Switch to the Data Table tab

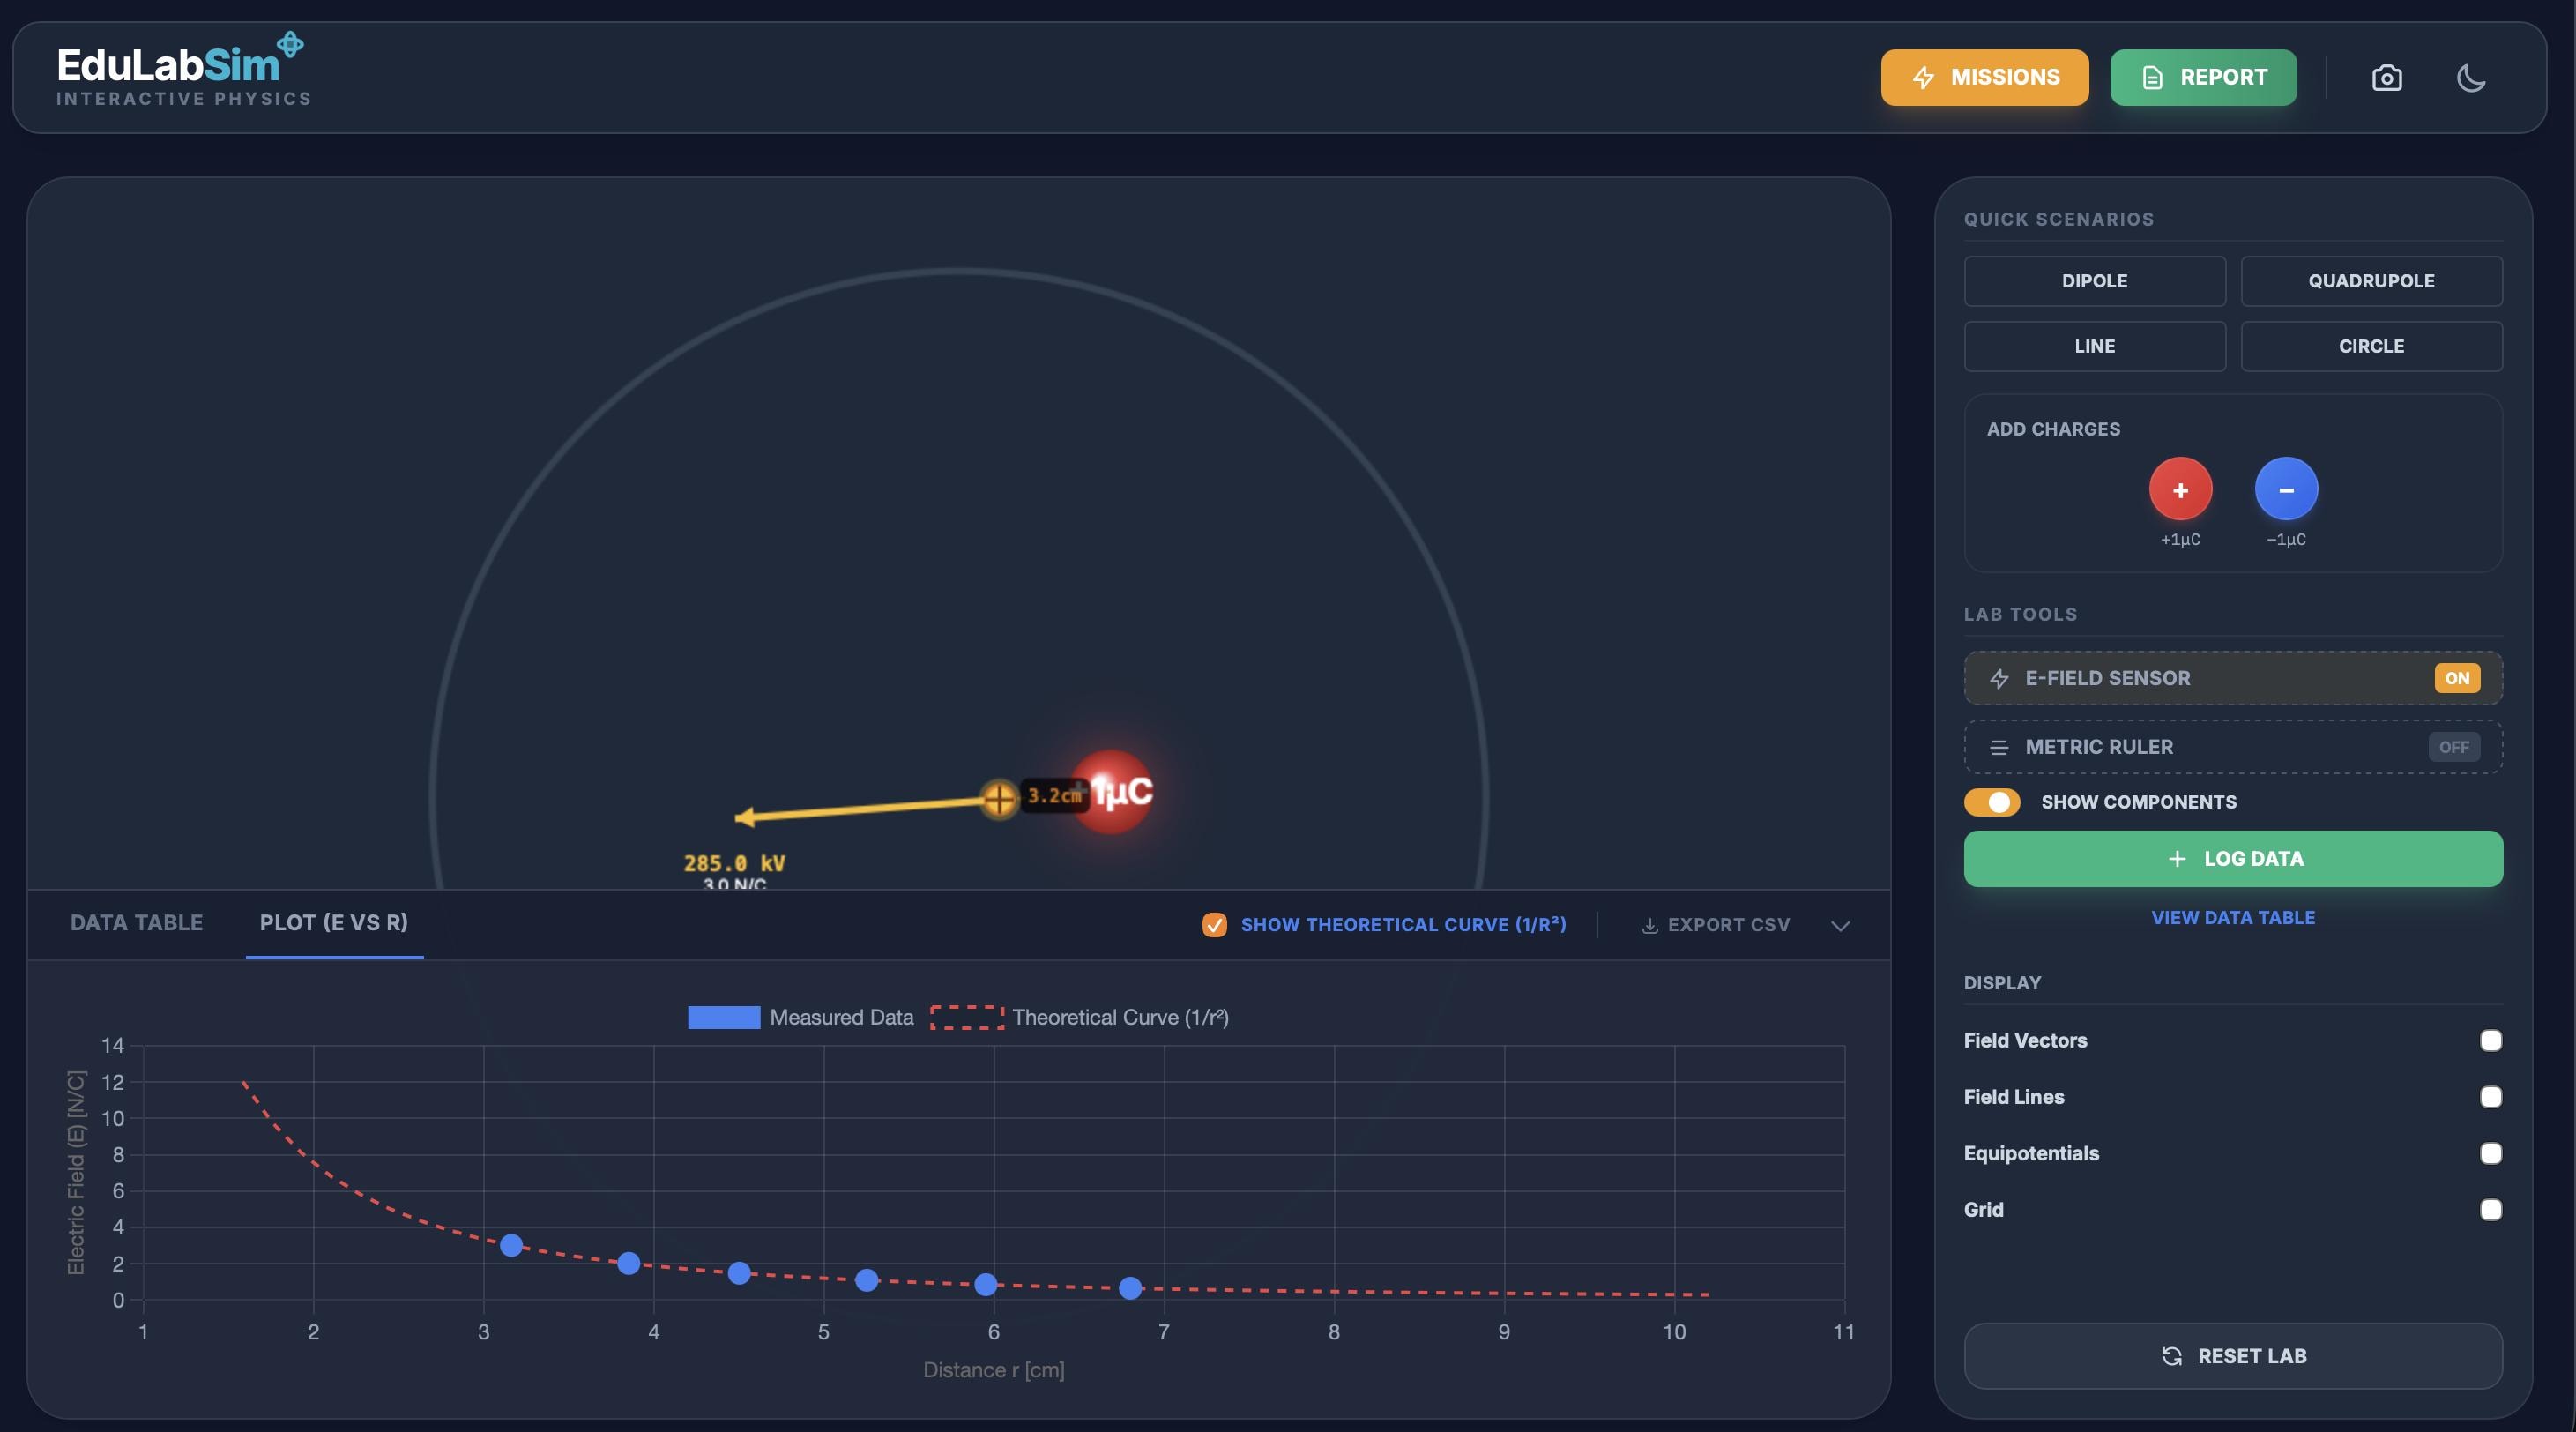tap(136, 922)
